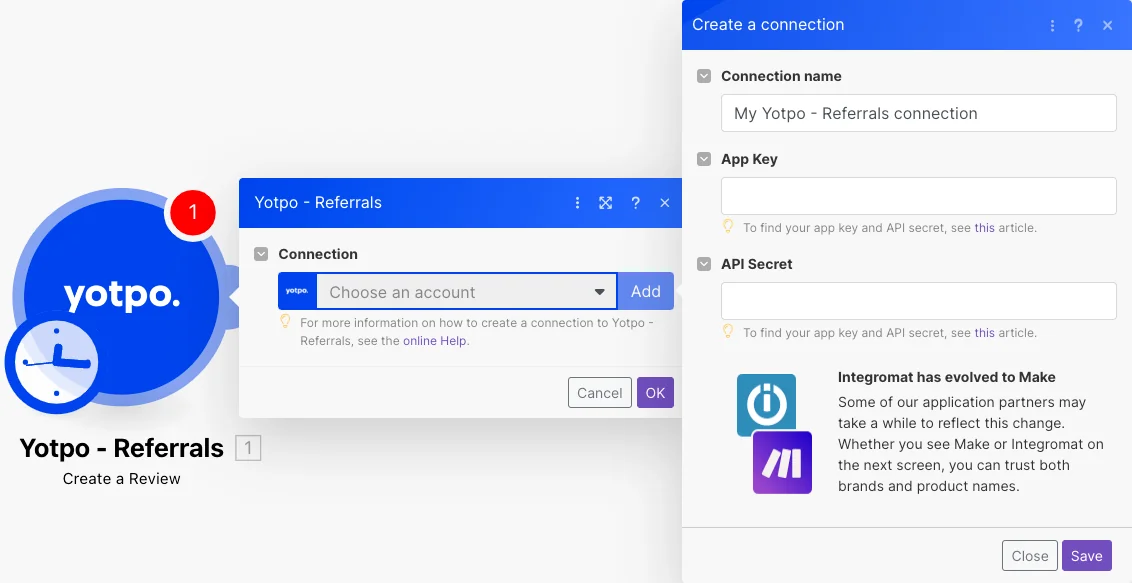Close the Yotpo - Referrals dialog

point(665,203)
